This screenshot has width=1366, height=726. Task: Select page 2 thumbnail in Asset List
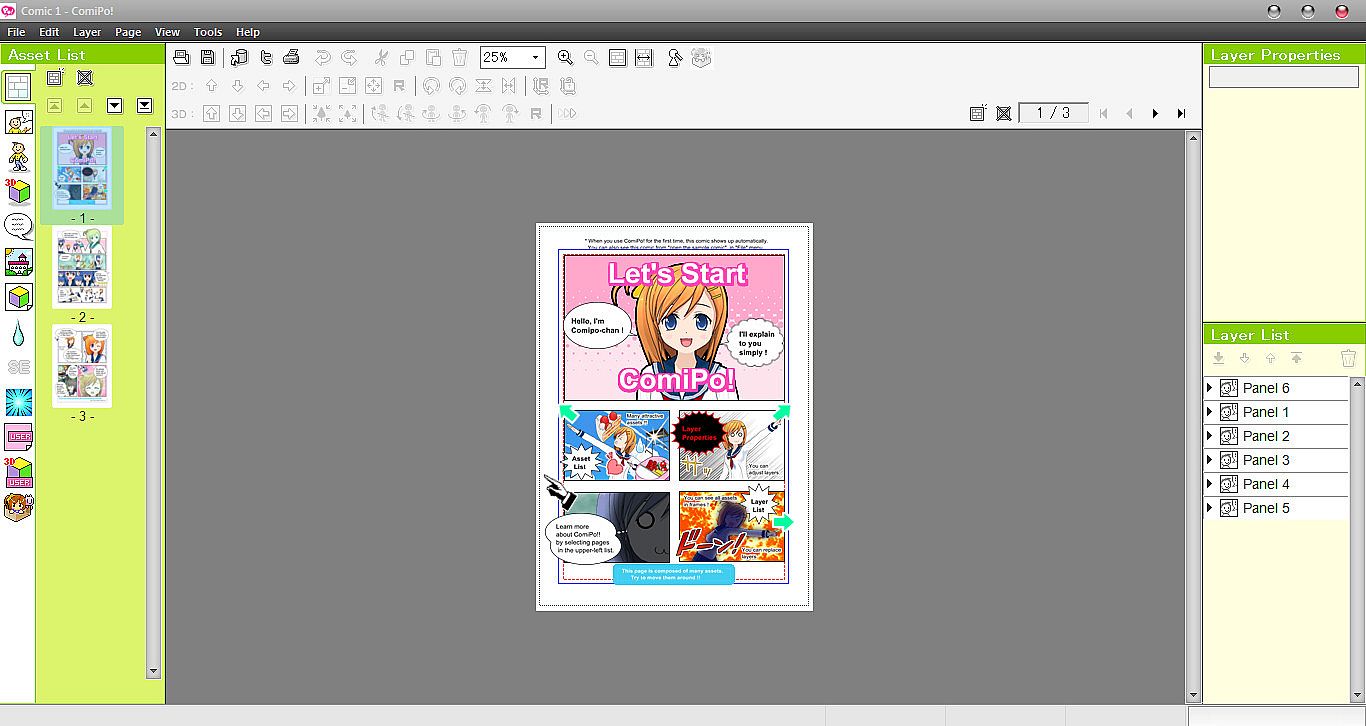pyautogui.click(x=82, y=267)
